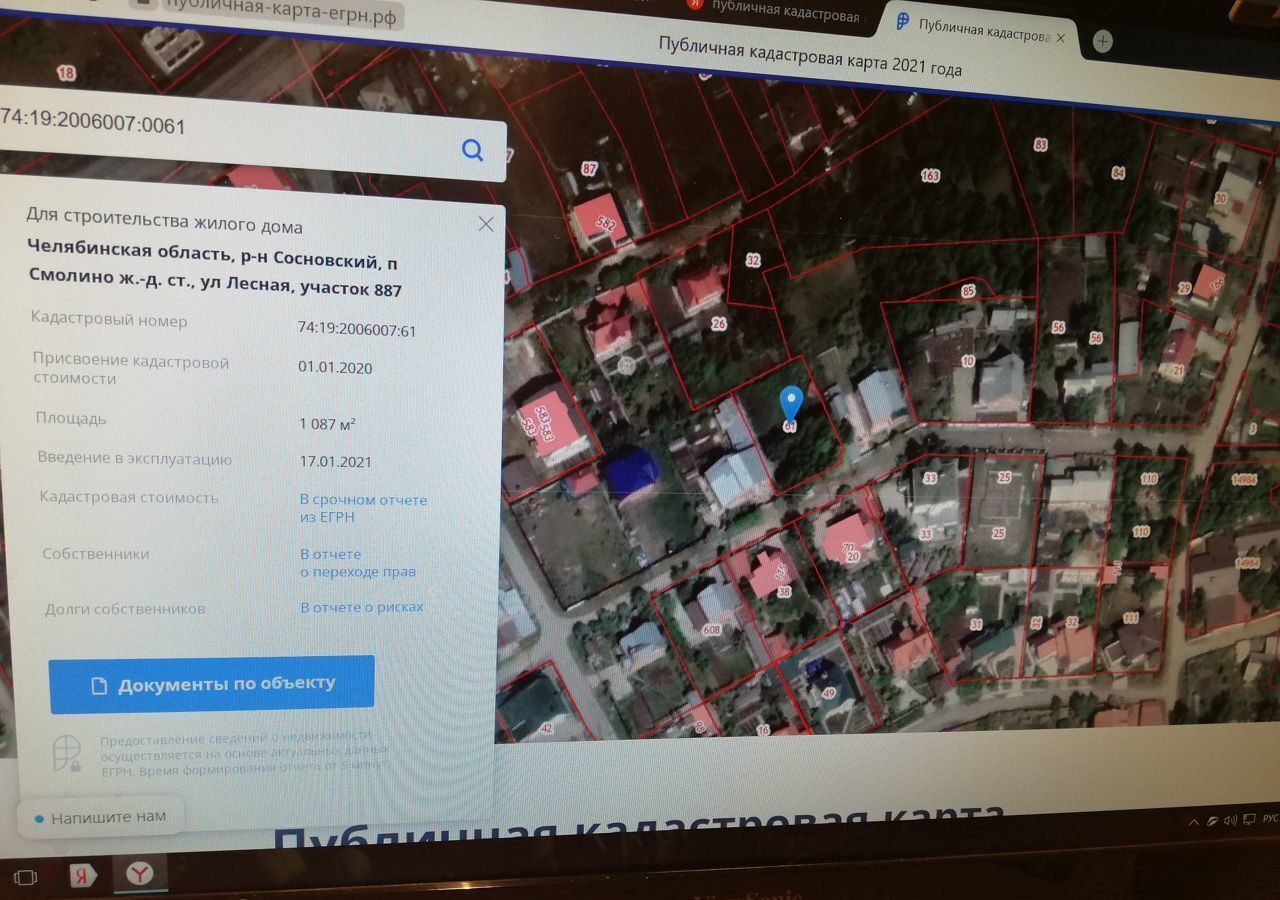Select map parcel labeled 21
Image resolution: width=1280 pixels, height=900 pixels.
coord(1179,370)
